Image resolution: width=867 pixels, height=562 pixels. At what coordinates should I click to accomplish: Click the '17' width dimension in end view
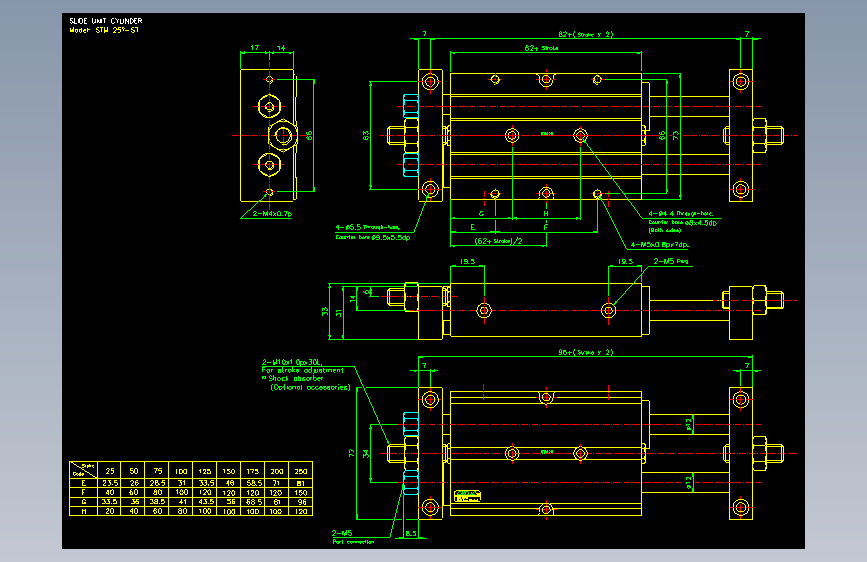click(254, 48)
